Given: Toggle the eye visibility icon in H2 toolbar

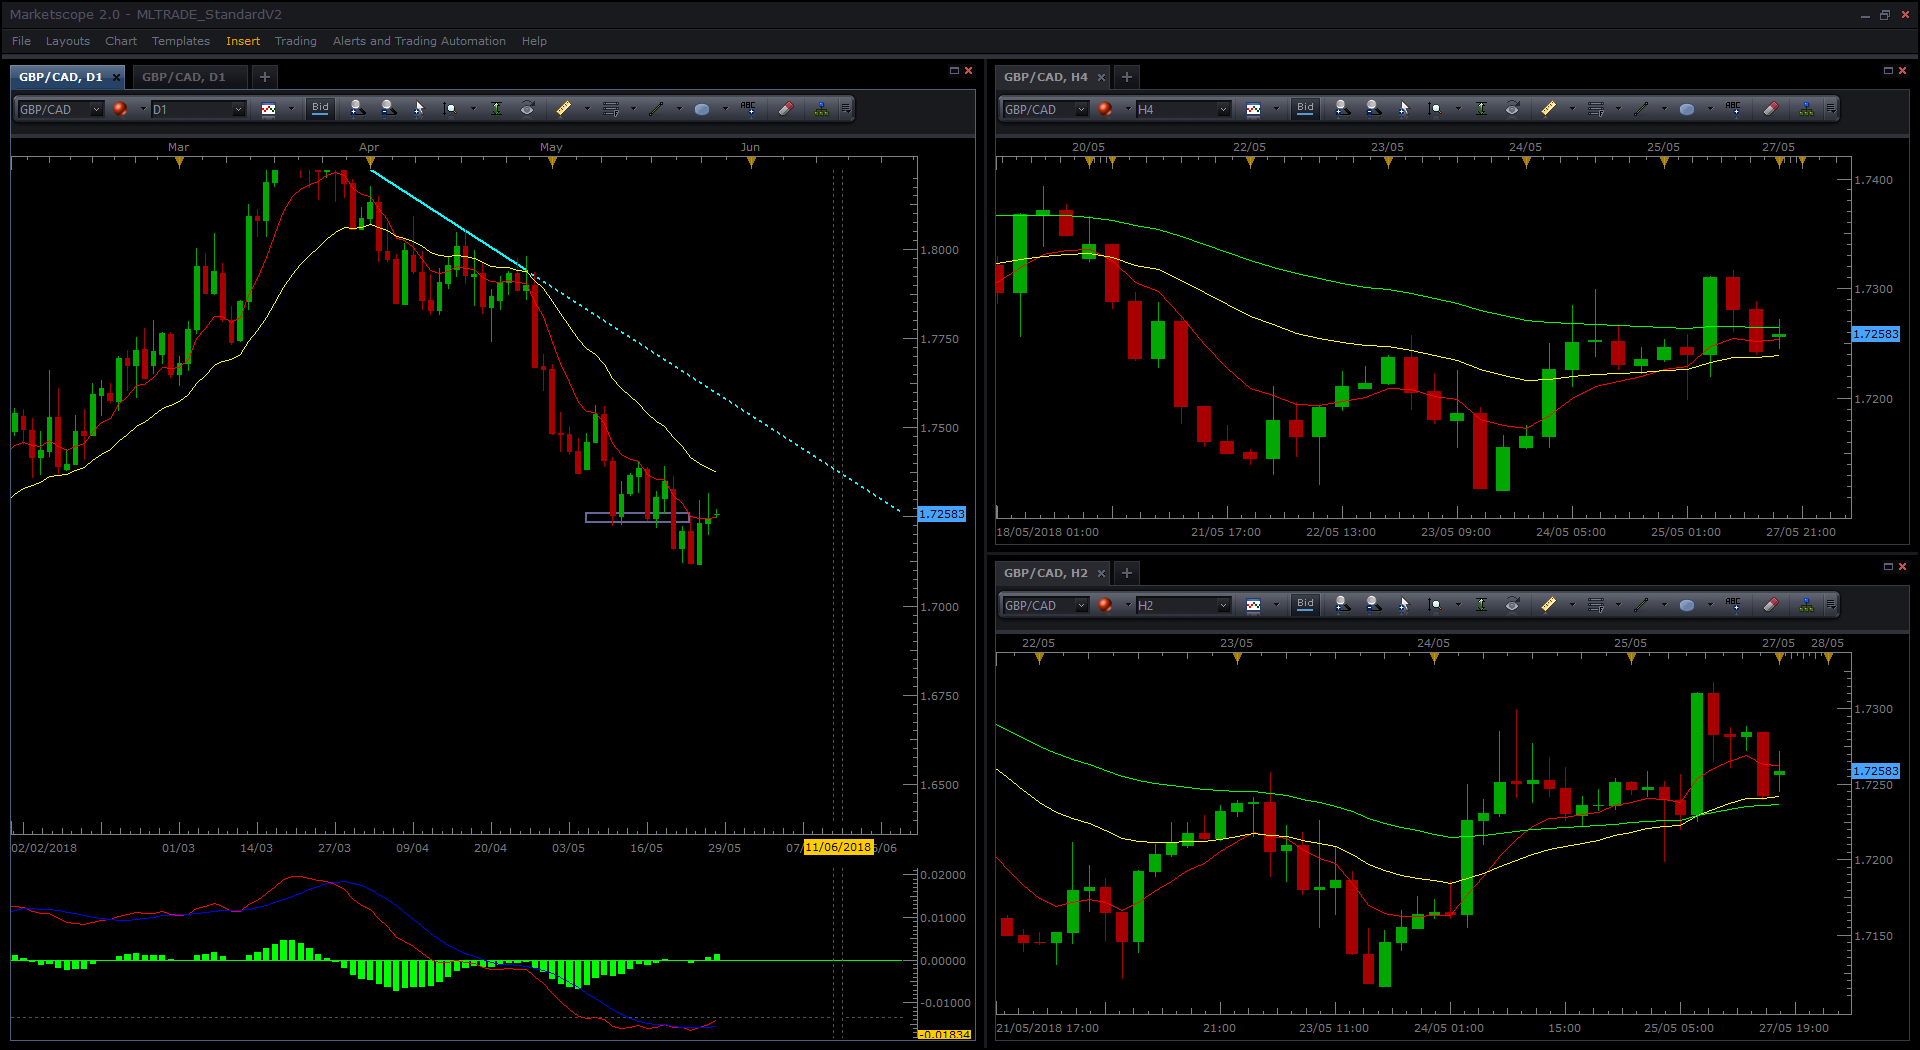Looking at the screenshot, I should click(x=1512, y=605).
